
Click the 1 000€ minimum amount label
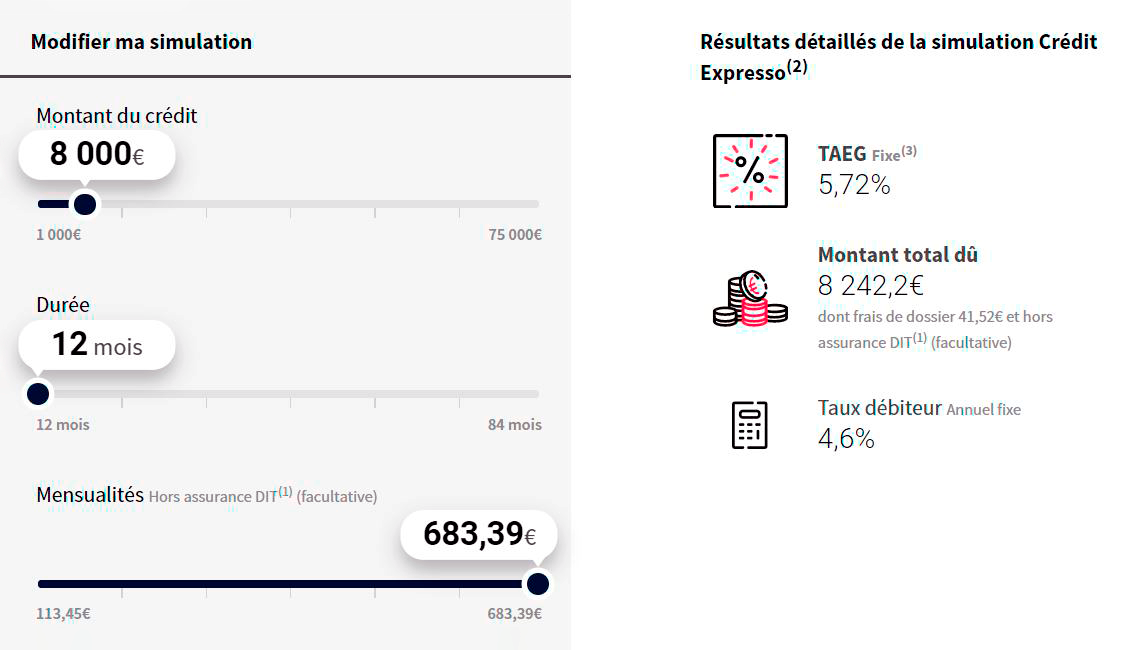coord(59,235)
